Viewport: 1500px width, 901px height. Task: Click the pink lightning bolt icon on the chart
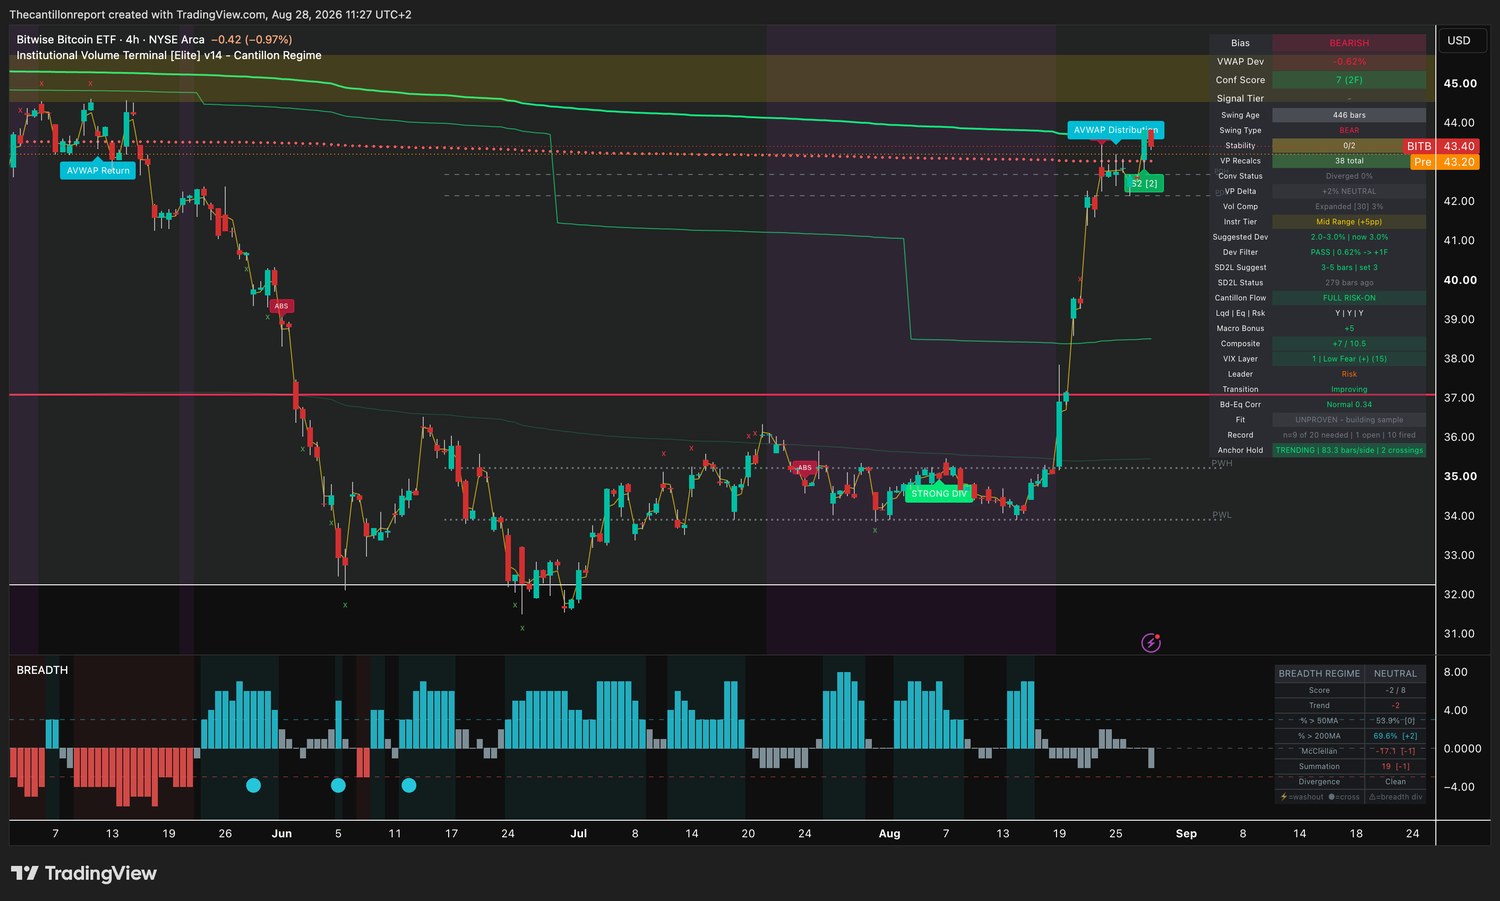pos(1151,643)
